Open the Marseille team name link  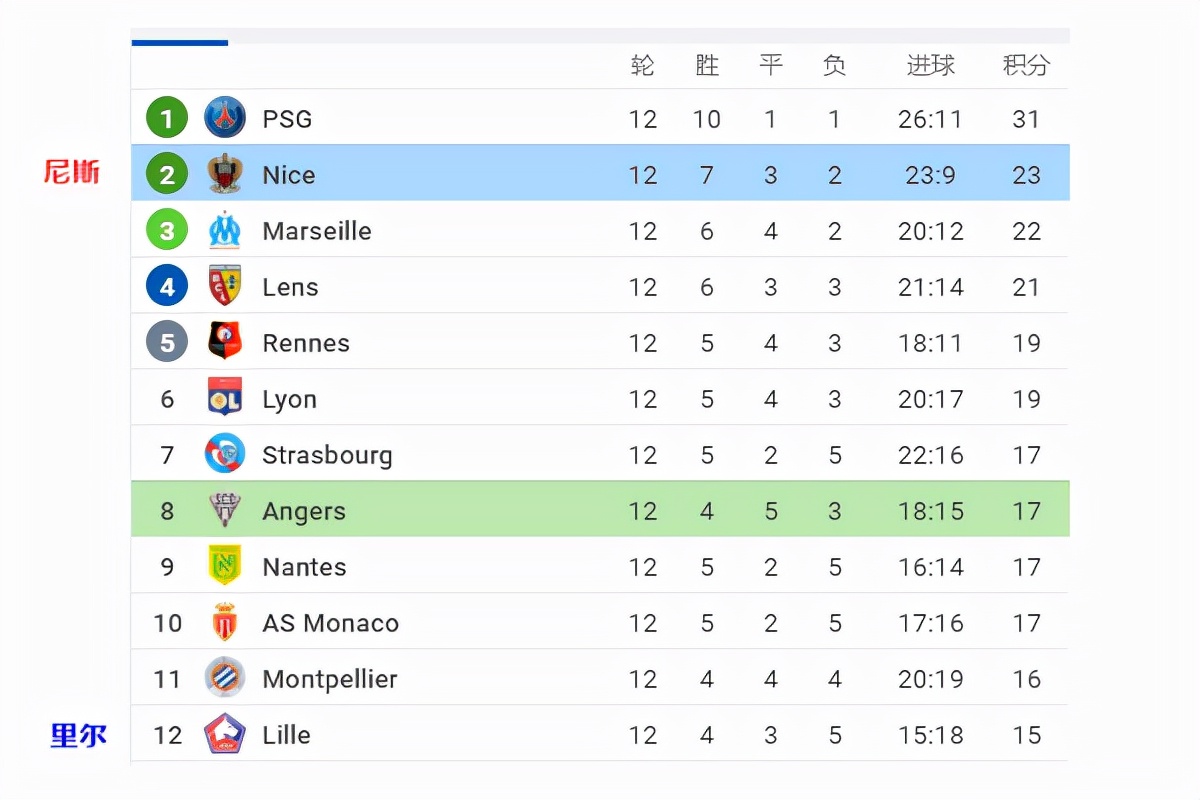[317, 231]
